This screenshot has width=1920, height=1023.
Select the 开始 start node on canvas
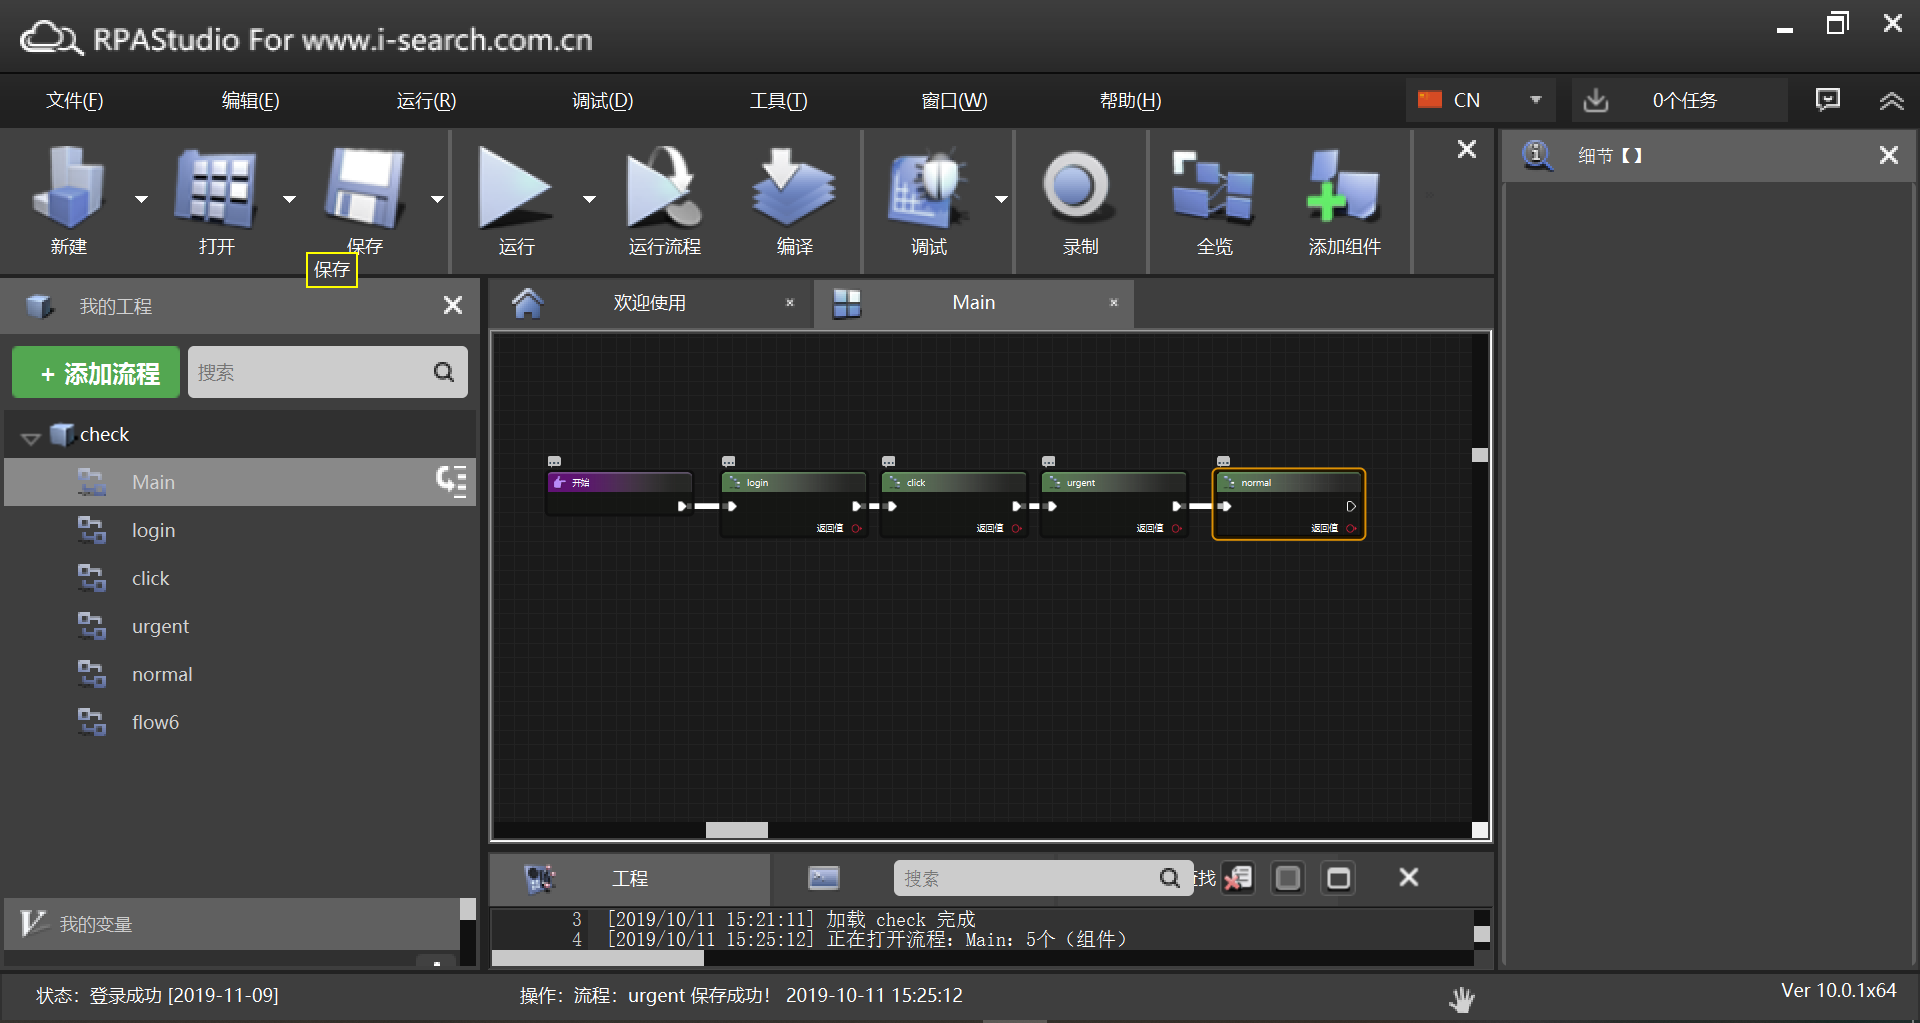click(619, 494)
